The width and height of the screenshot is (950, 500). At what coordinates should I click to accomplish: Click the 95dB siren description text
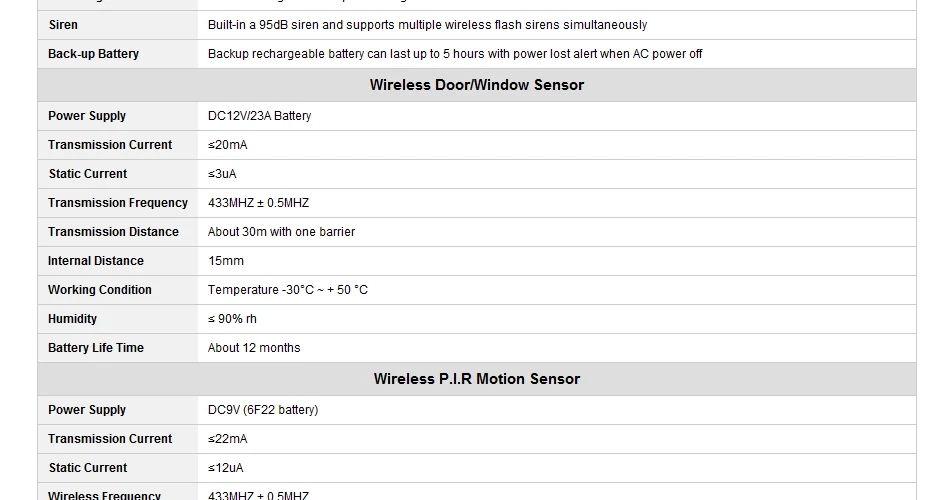[x=427, y=25]
